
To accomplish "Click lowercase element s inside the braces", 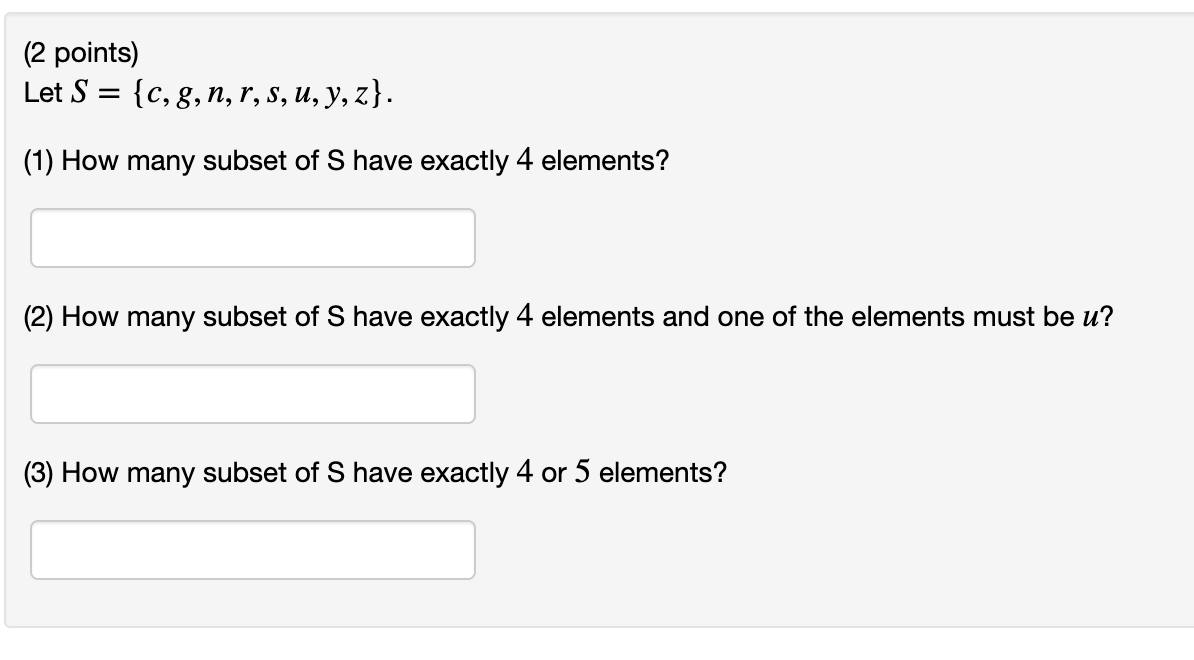I will pyautogui.click(x=273, y=94).
